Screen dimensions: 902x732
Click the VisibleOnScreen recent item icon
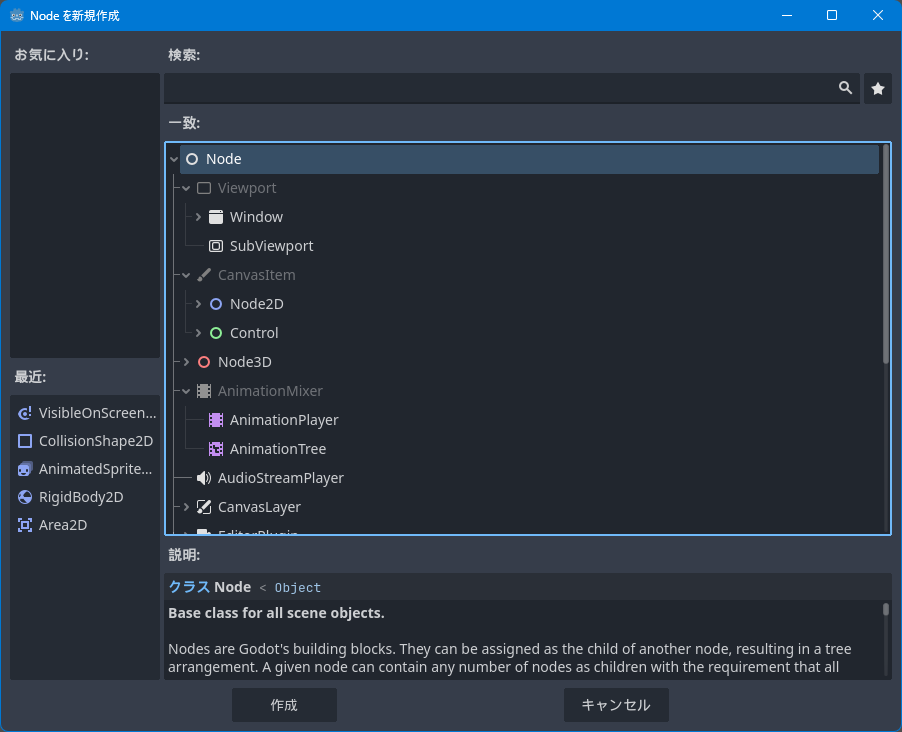[25, 413]
